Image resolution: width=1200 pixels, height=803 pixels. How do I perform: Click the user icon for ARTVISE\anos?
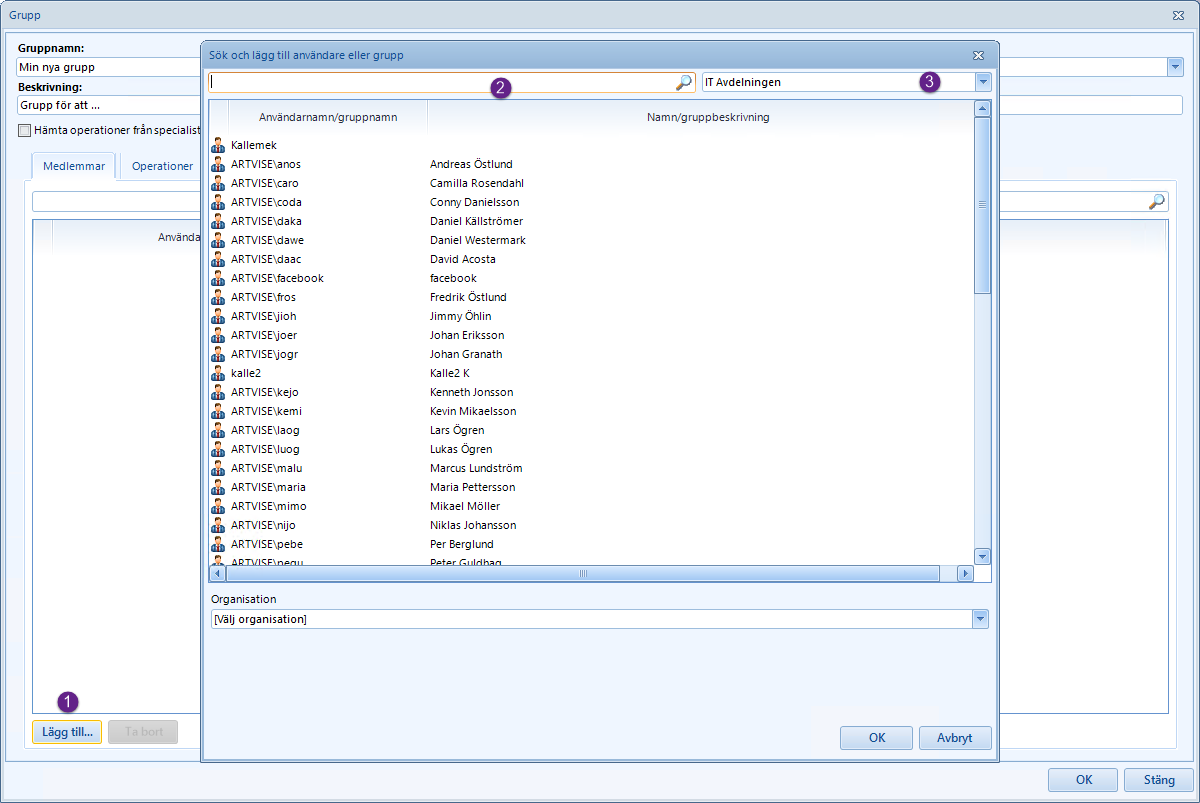218,165
